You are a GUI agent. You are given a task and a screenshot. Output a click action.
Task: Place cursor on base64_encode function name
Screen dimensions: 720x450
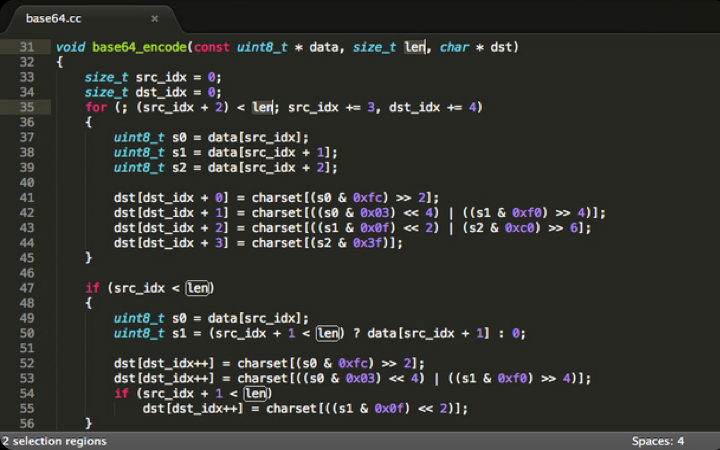point(140,47)
